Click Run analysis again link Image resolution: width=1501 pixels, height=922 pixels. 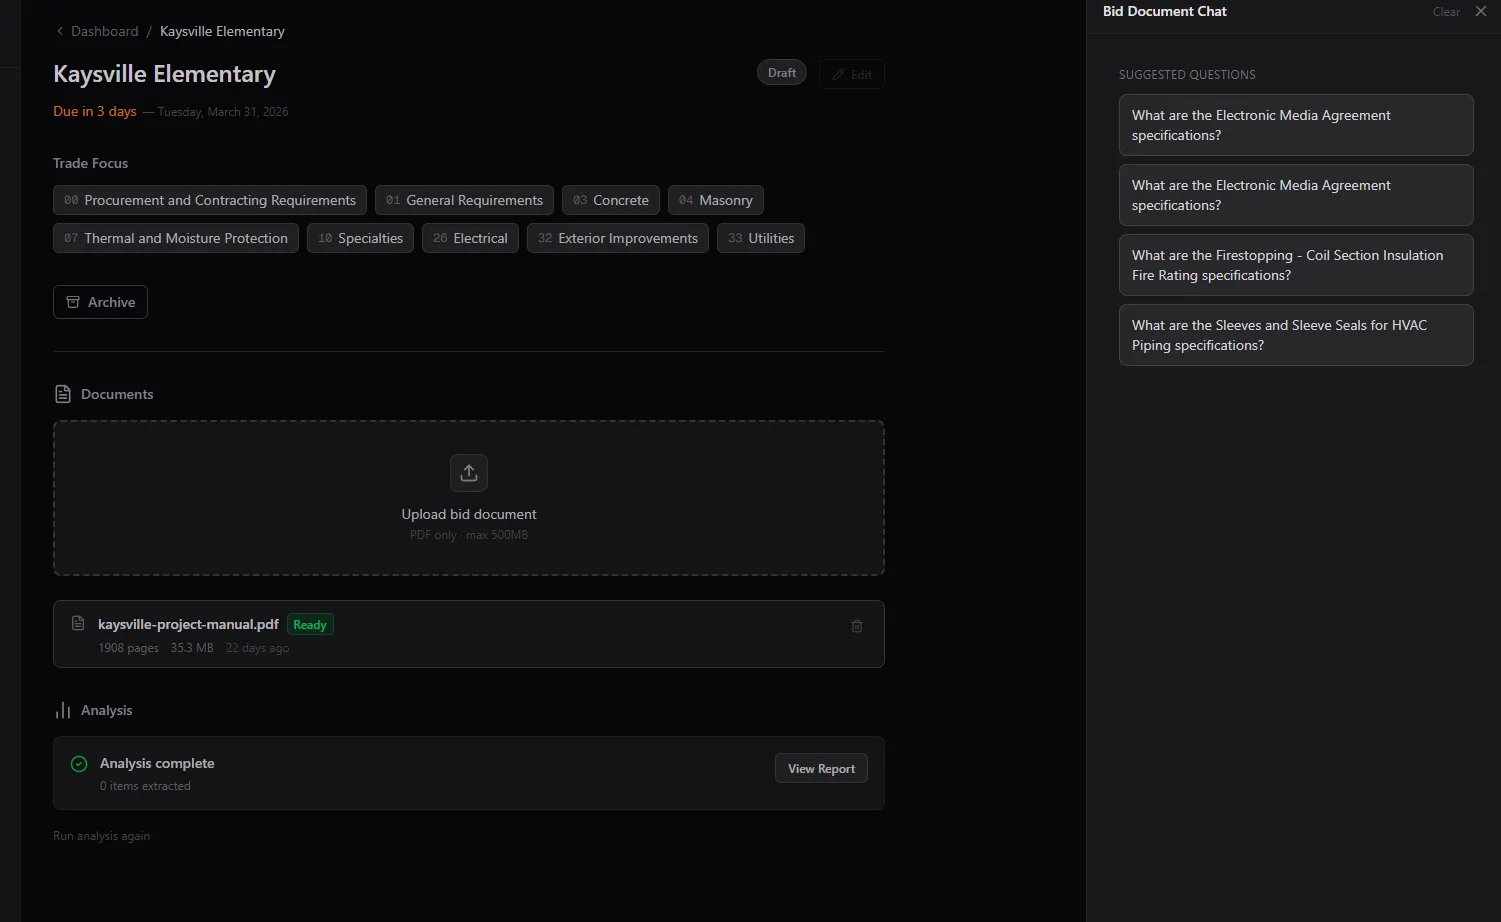click(101, 836)
